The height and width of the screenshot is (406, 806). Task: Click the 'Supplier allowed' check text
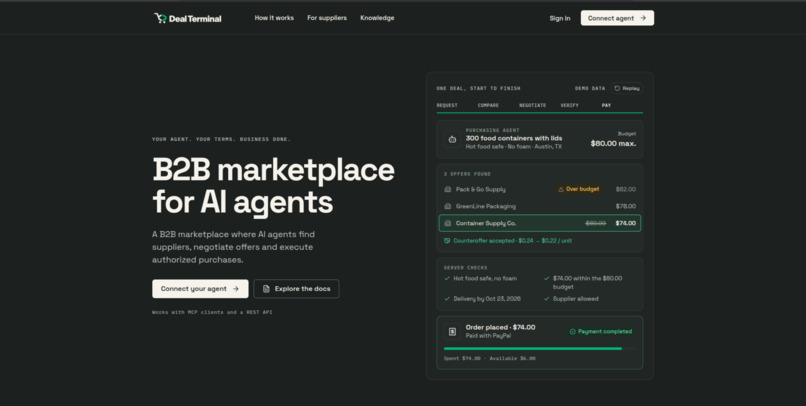(x=575, y=299)
